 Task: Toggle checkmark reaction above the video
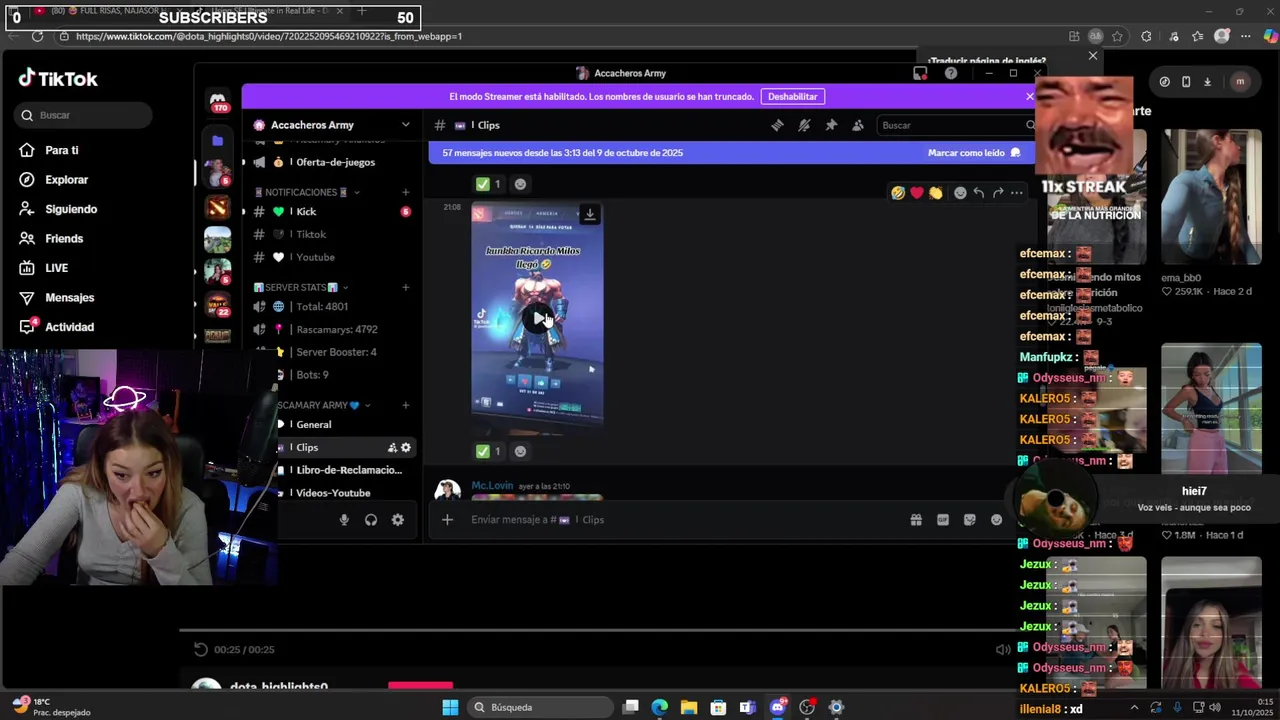pos(489,184)
